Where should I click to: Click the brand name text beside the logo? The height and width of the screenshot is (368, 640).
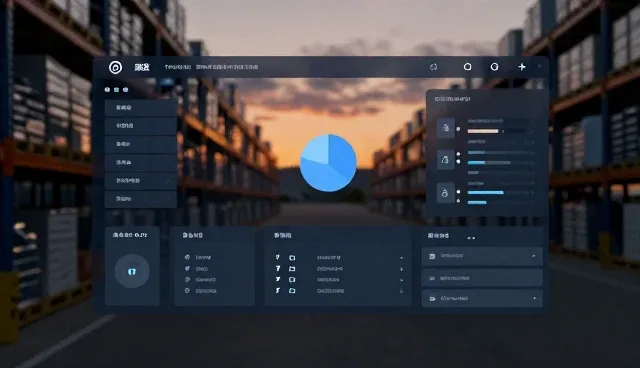point(142,67)
